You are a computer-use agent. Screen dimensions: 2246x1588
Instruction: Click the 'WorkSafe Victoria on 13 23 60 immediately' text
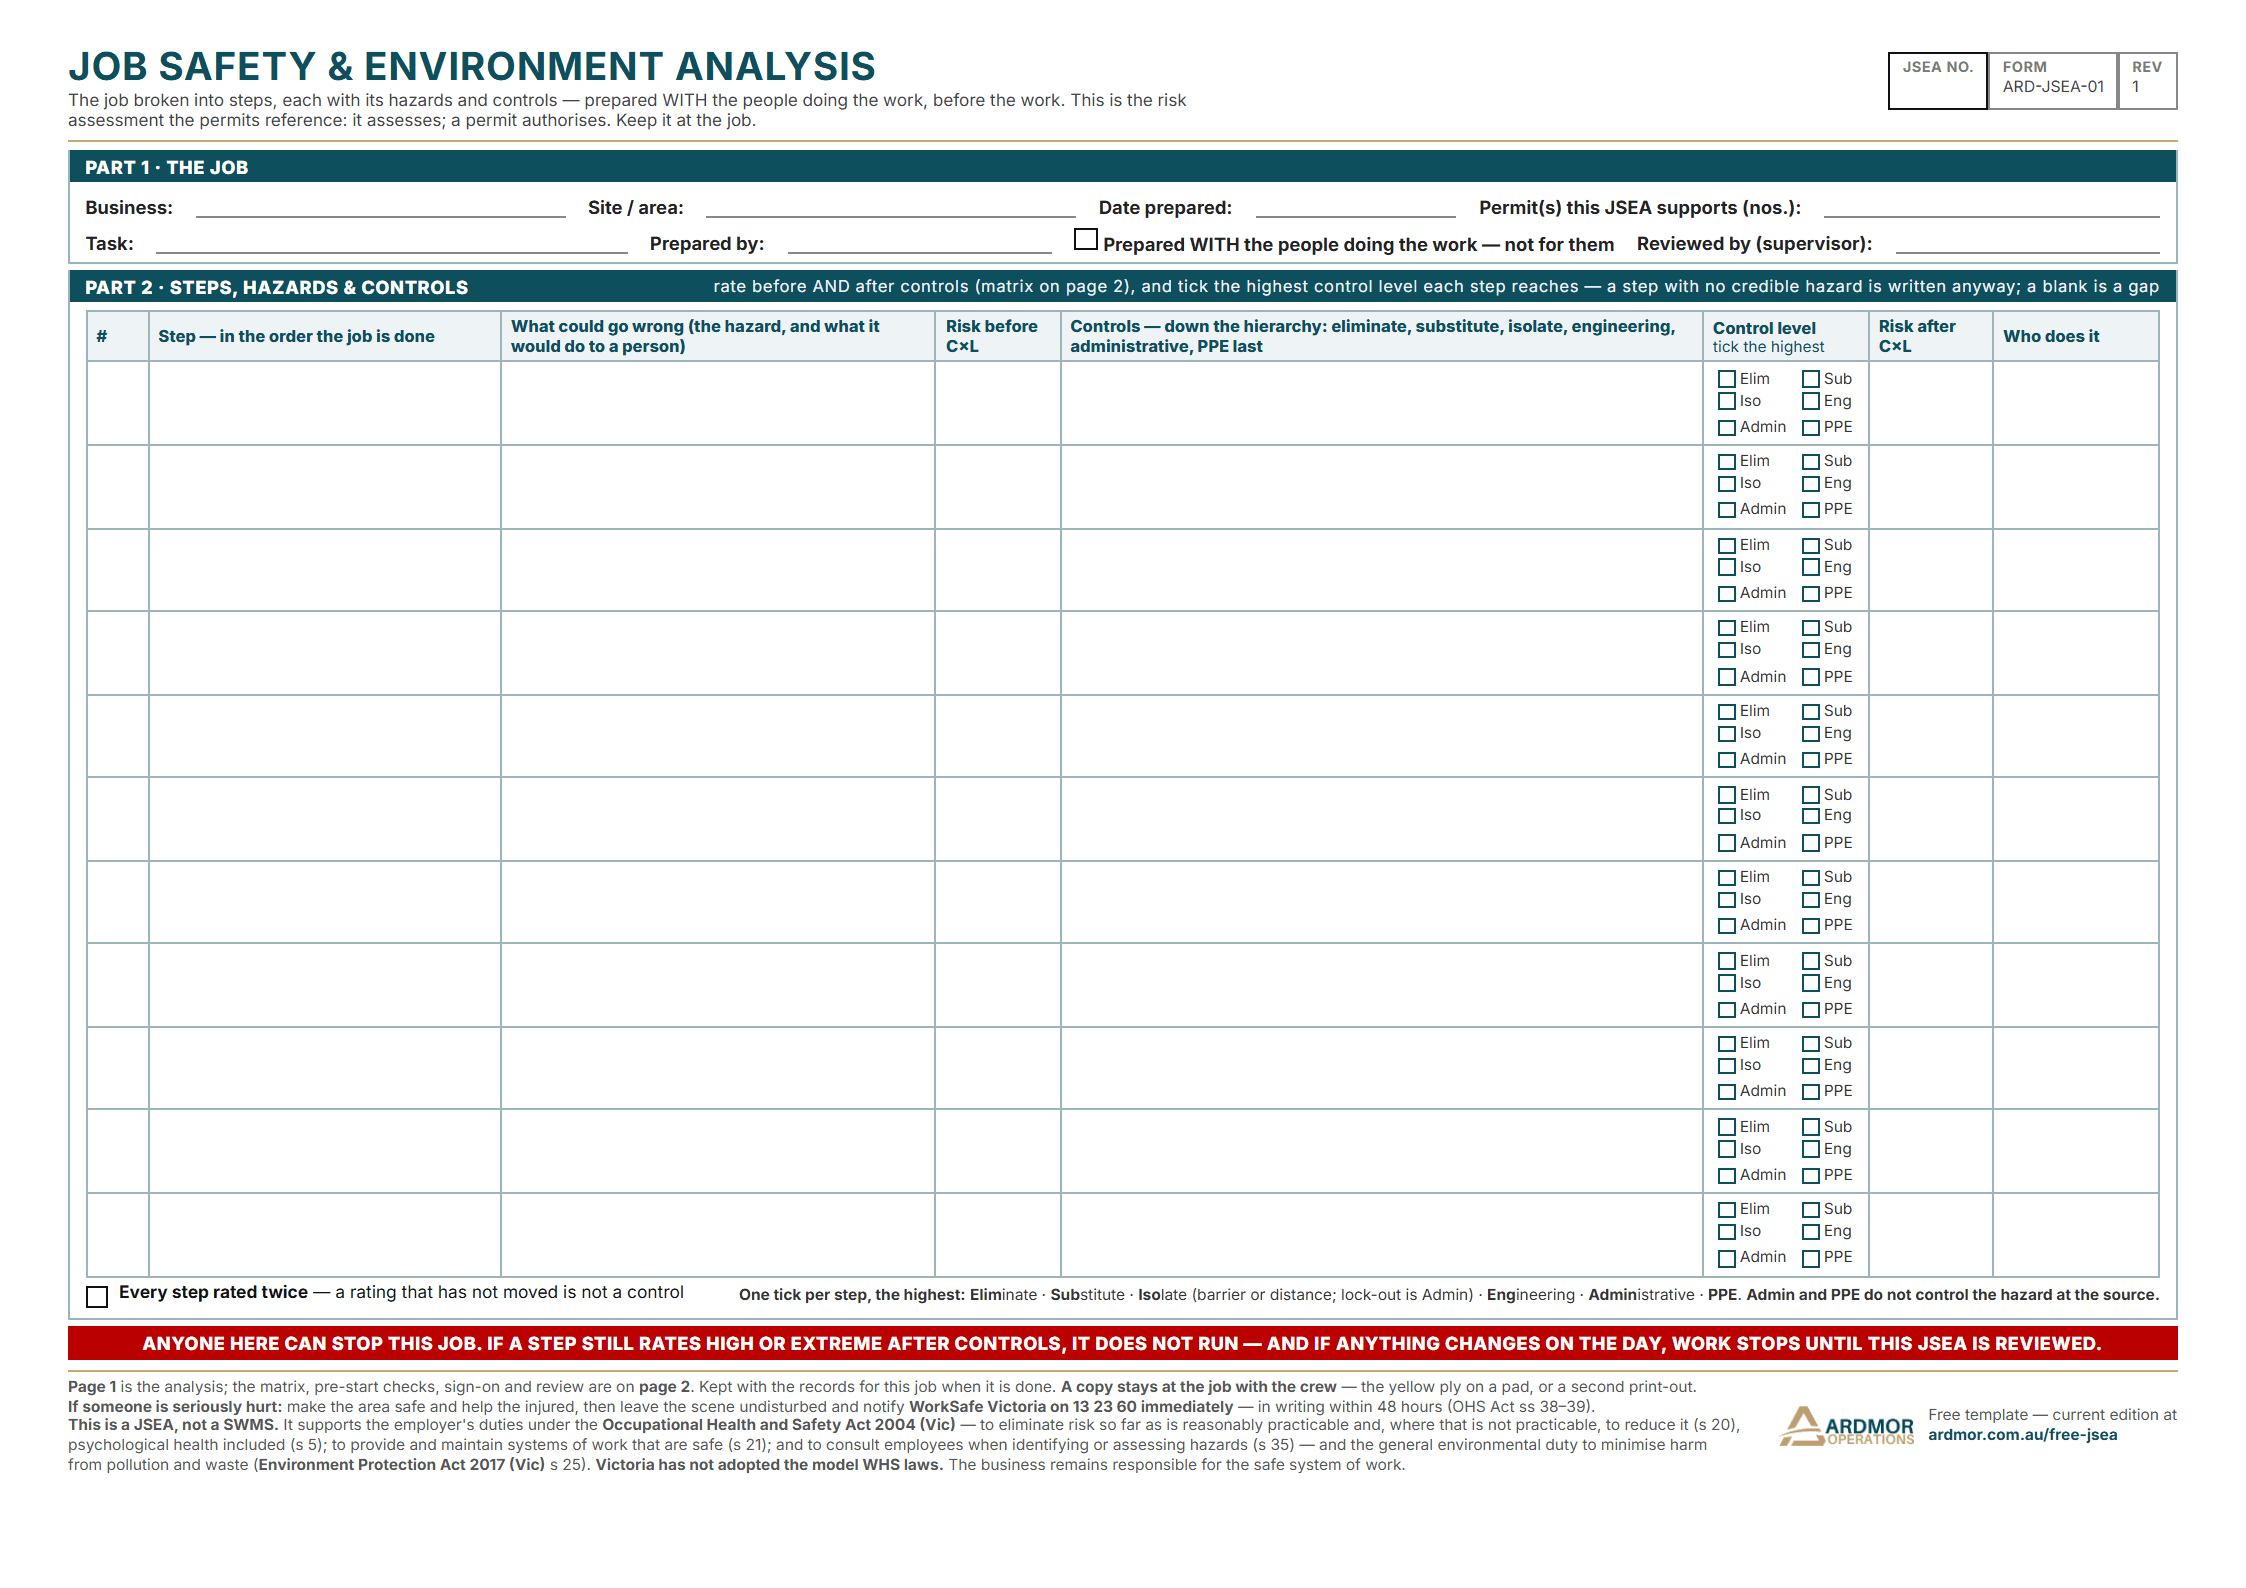tap(1071, 1406)
